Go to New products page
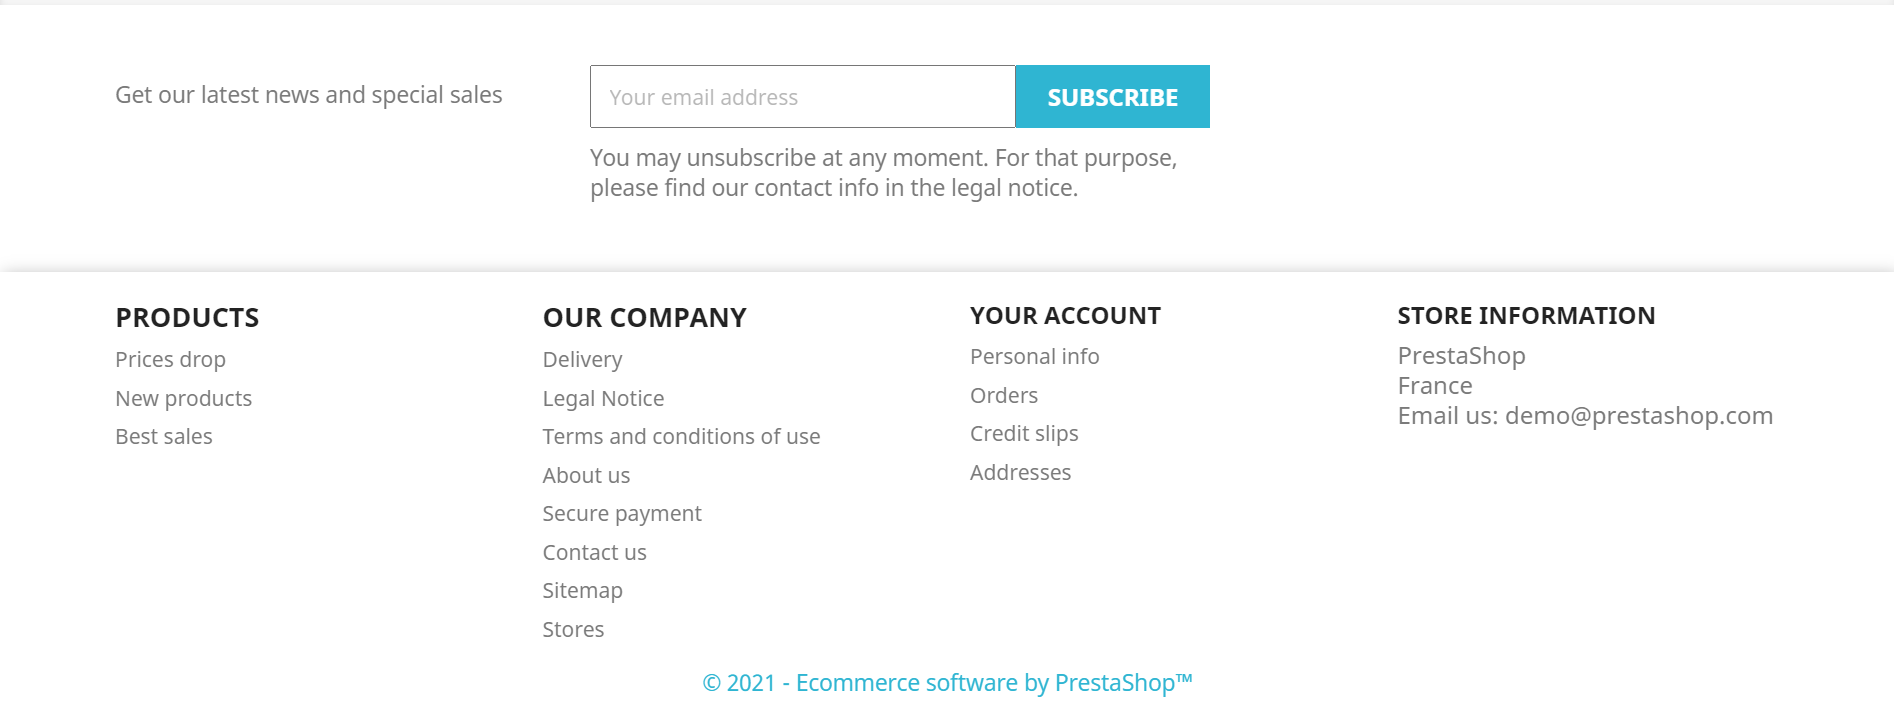Screen dimensions: 1894x717 click(x=183, y=399)
